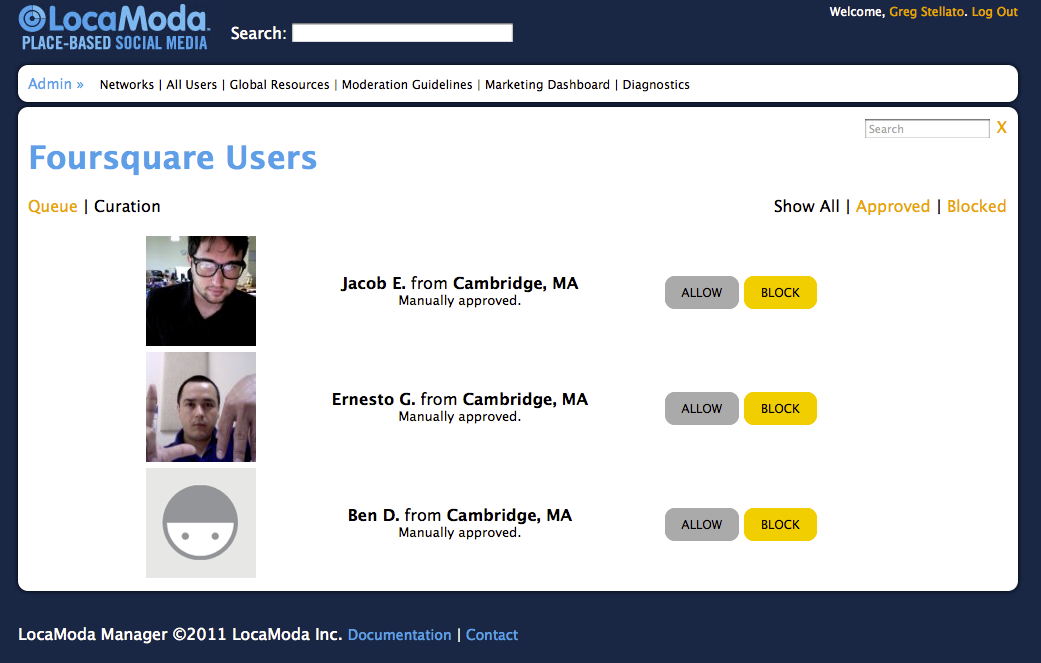The image size is (1041, 663).
Task: Open Diagnostics from admin menu
Action: (656, 85)
